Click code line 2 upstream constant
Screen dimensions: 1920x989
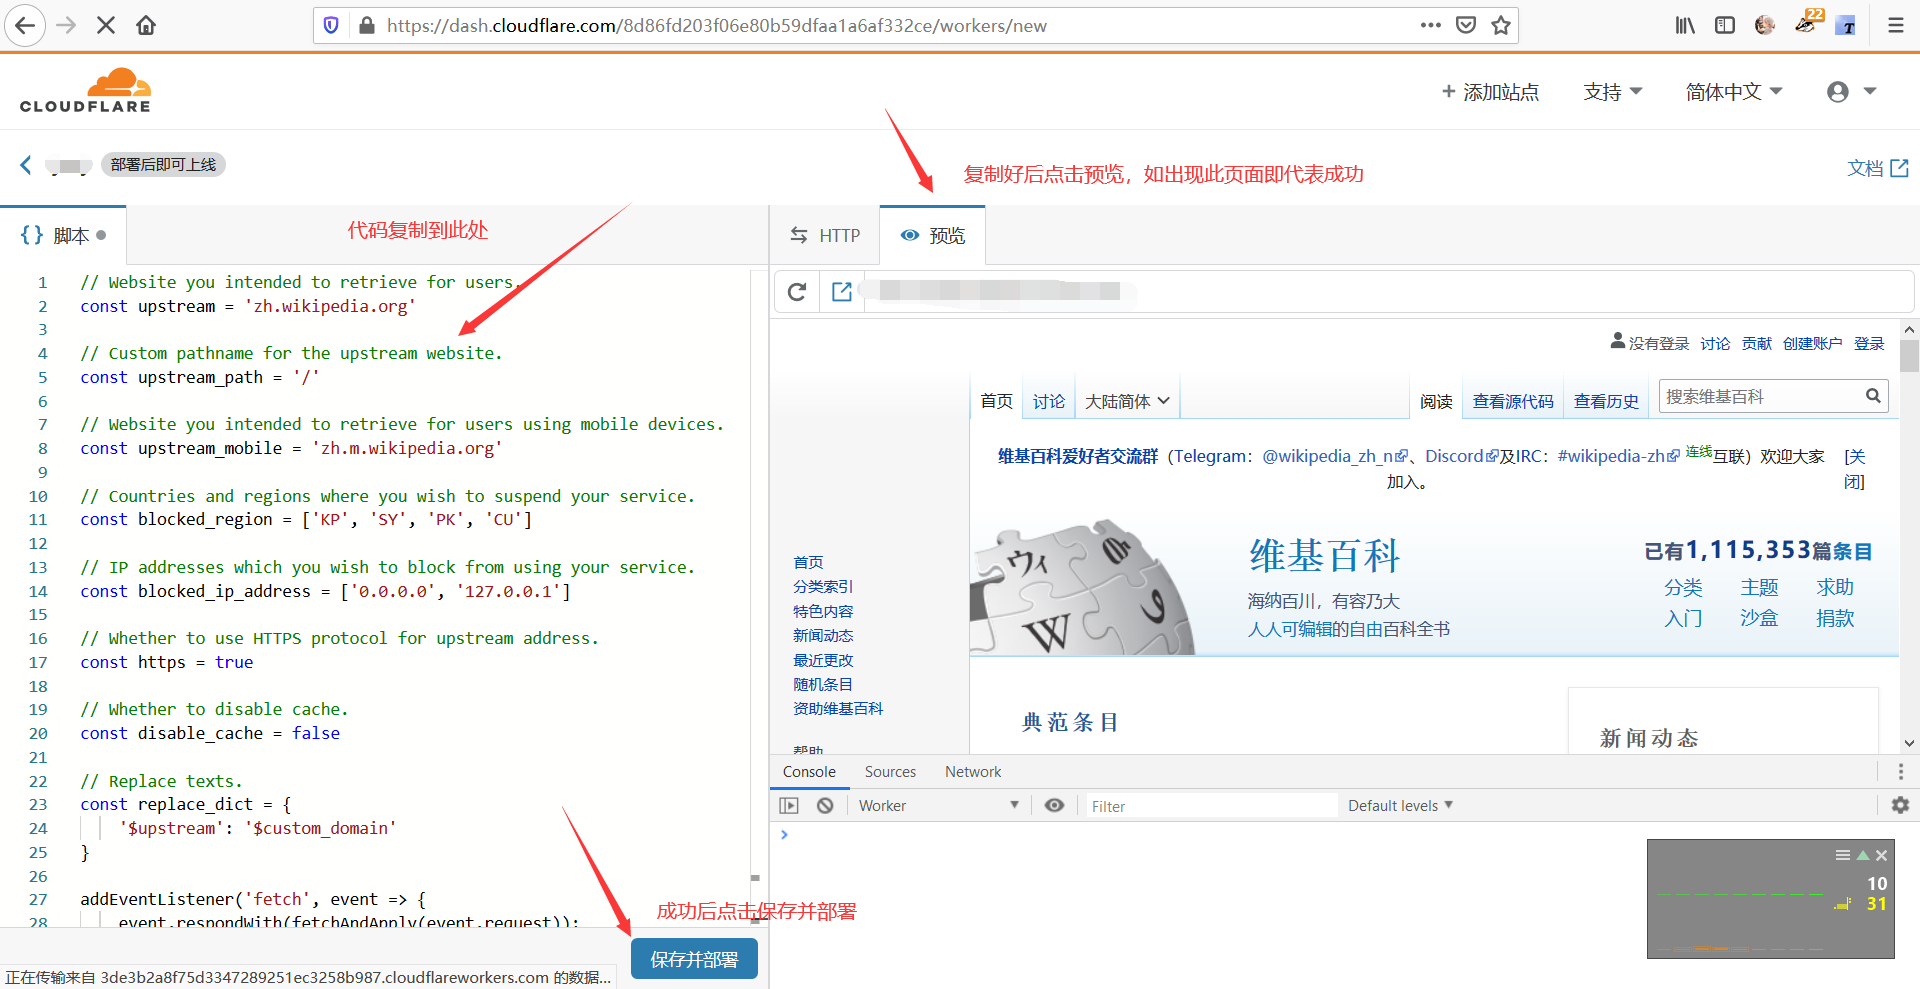coord(248,306)
